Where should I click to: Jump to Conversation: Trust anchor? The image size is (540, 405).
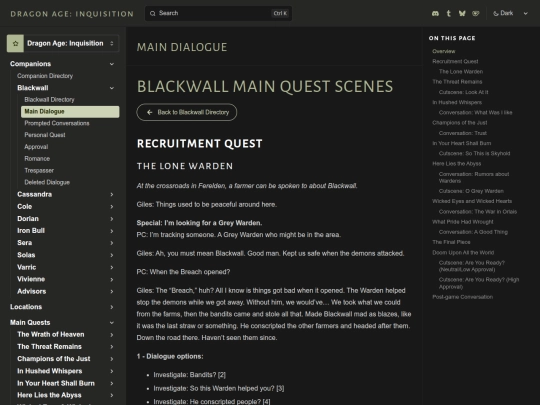(x=463, y=133)
